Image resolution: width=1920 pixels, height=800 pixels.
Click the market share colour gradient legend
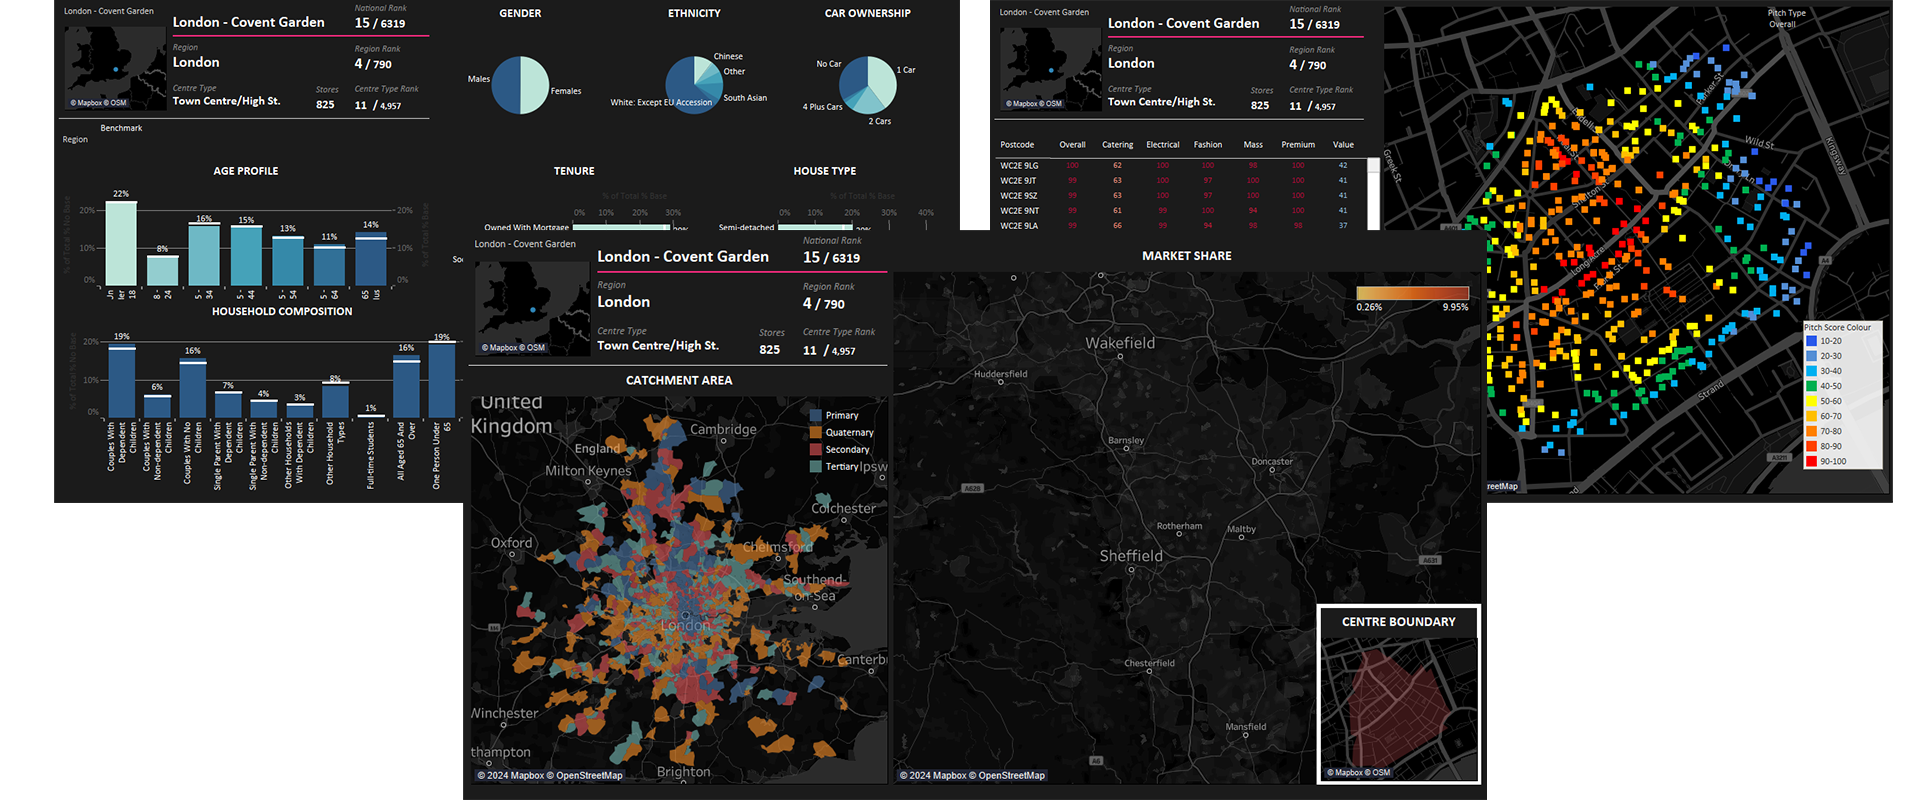(x=1412, y=293)
